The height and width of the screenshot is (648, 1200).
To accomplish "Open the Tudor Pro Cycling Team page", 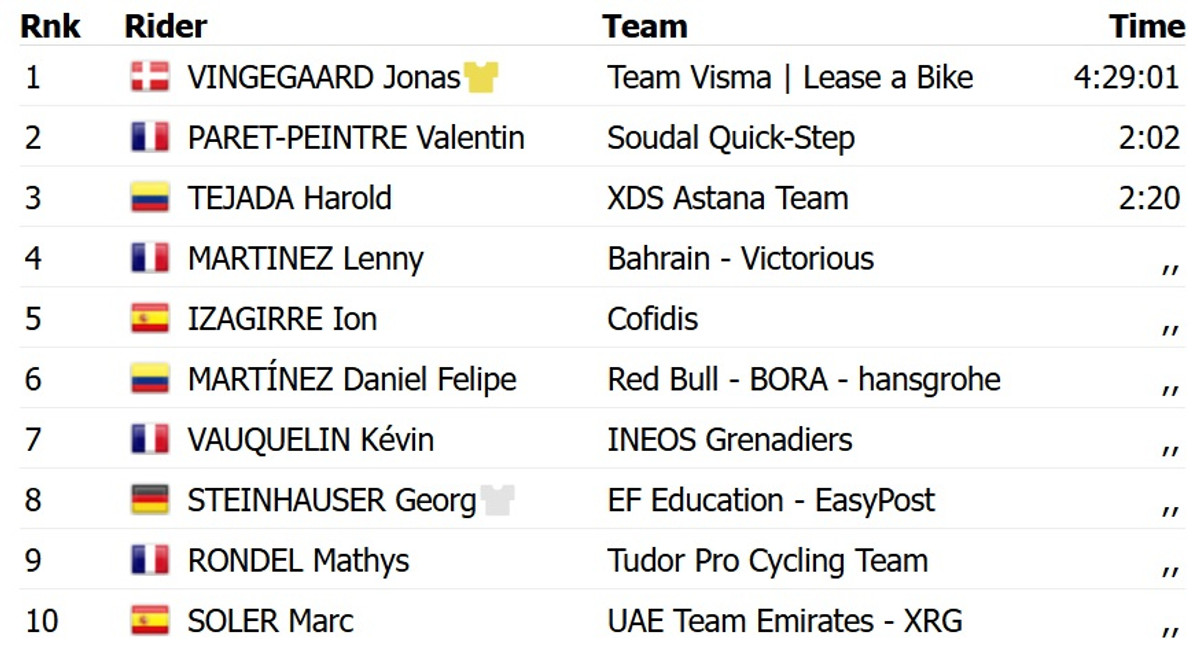I will coord(767,561).
